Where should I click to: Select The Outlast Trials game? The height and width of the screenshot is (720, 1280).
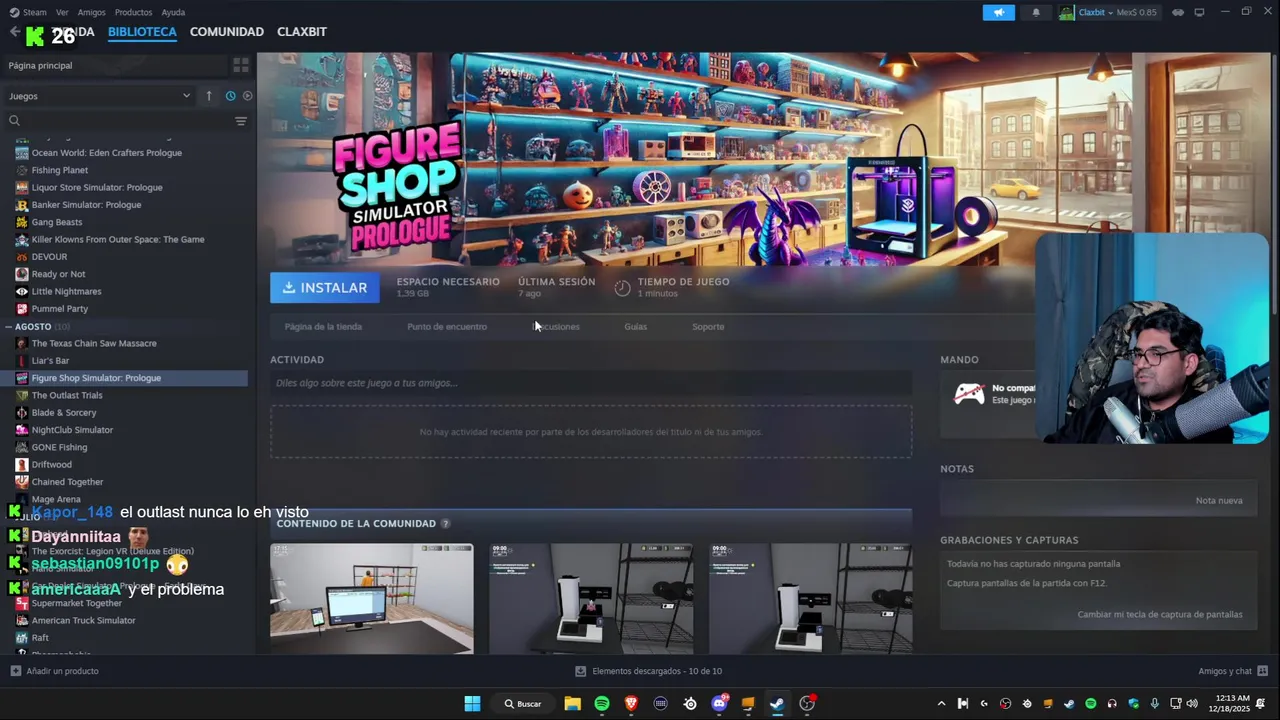click(x=67, y=395)
